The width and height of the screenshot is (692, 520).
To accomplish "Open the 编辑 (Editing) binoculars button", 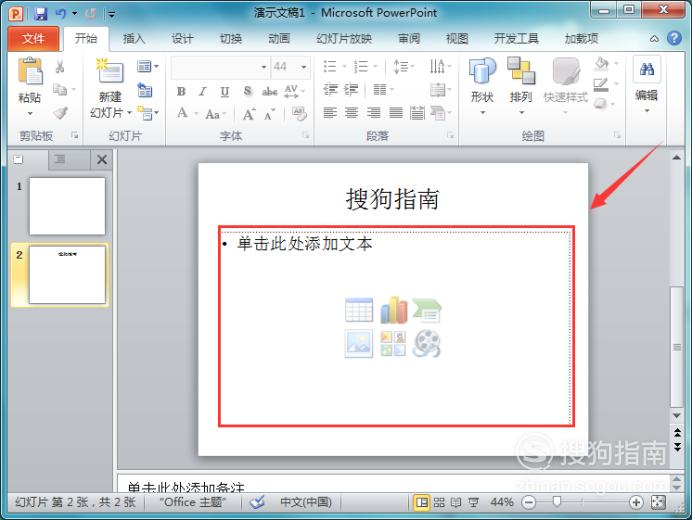I will pos(647,84).
